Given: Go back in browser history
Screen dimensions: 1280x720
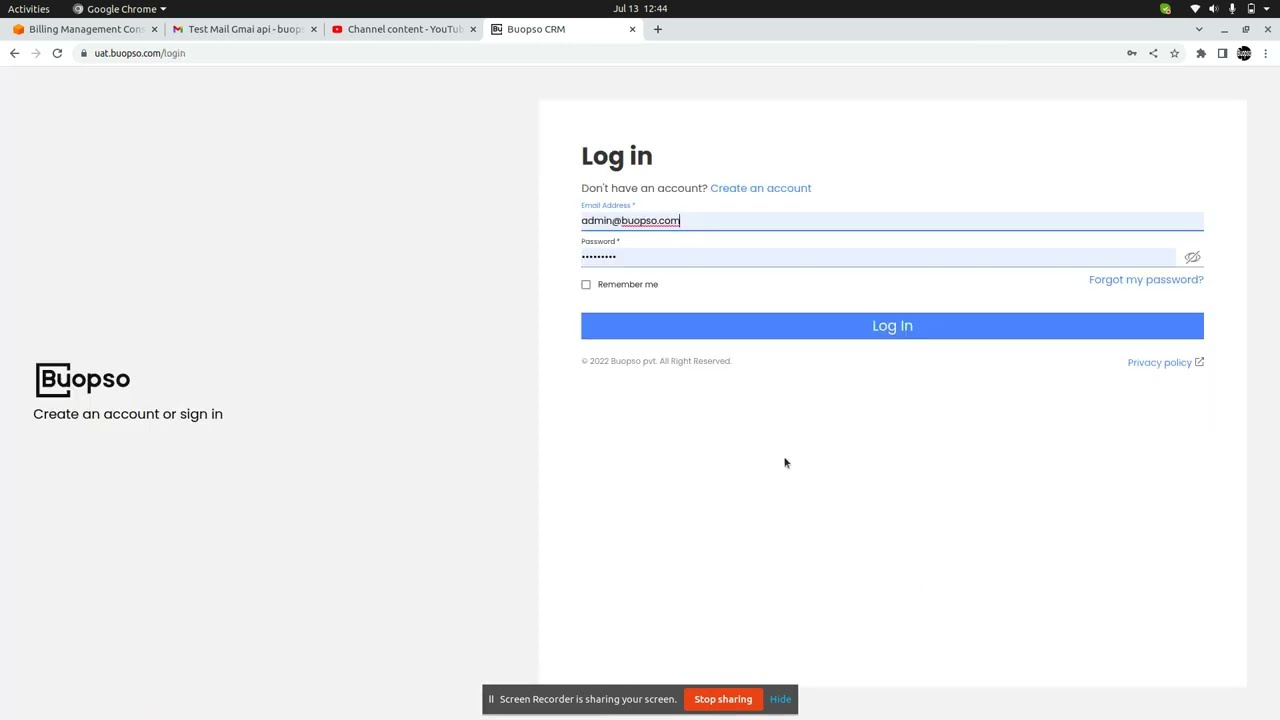Looking at the screenshot, I should pos(14,53).
